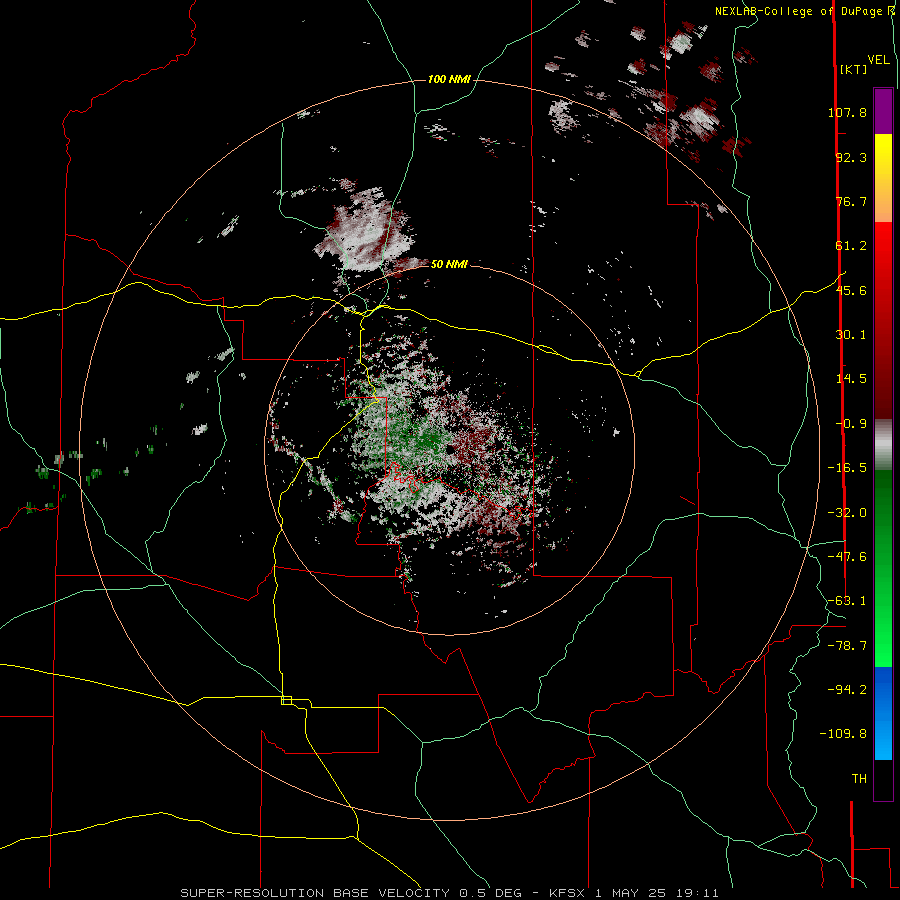Click the -94.2 velocity scale value
The image size is (900, 900).
pyautogui.click(x=847, y=689)
